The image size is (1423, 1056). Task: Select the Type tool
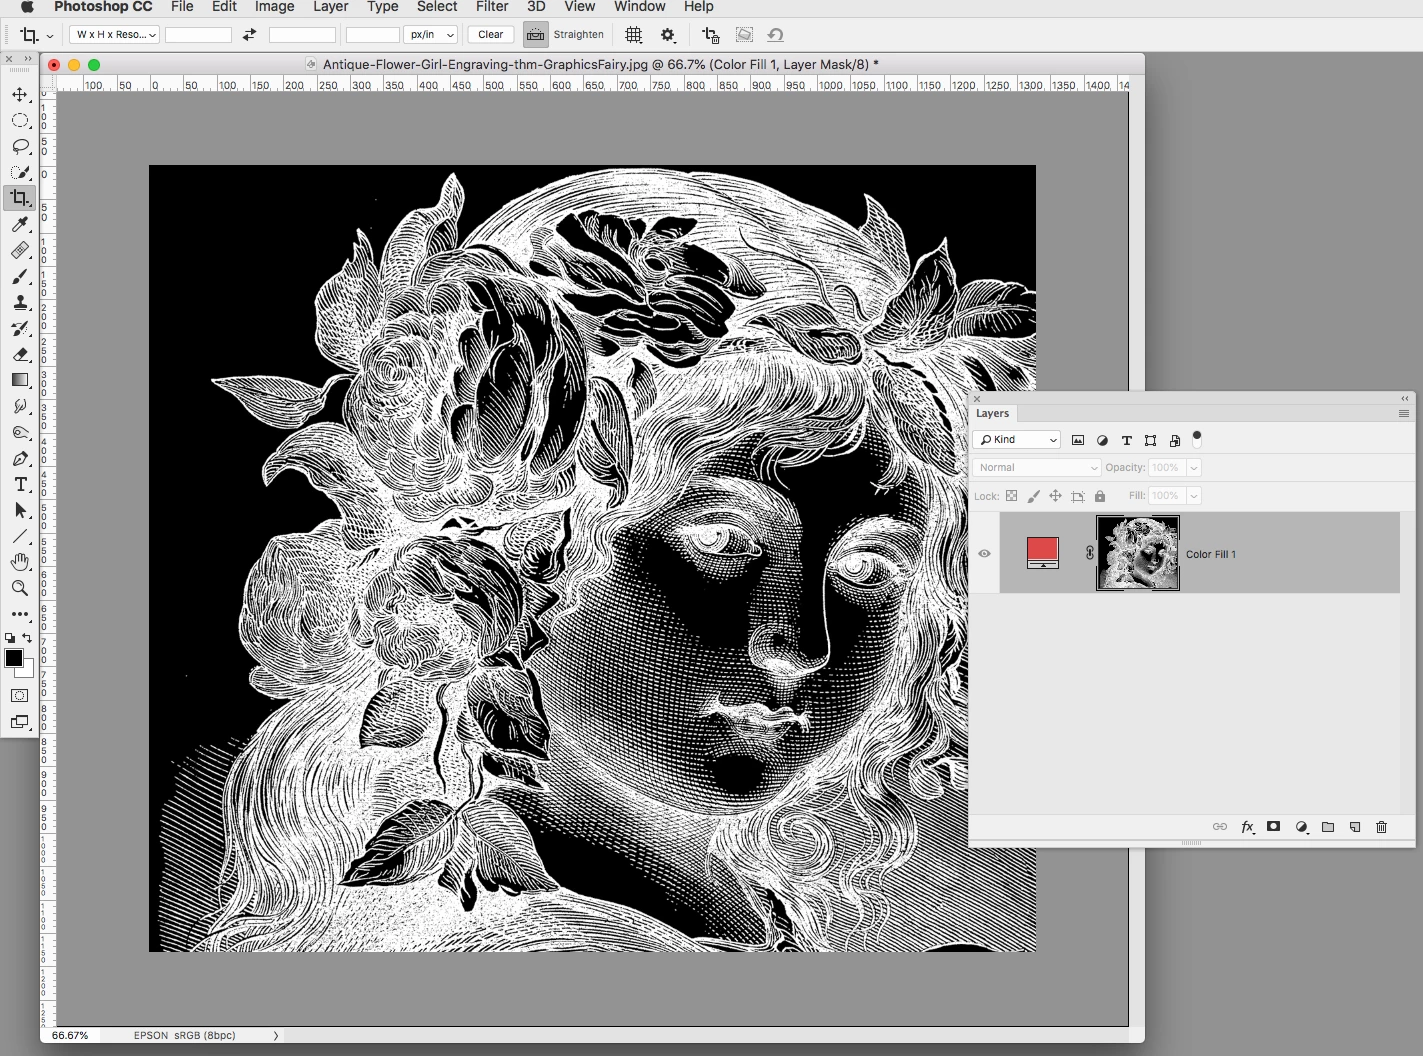pos(20,484)
